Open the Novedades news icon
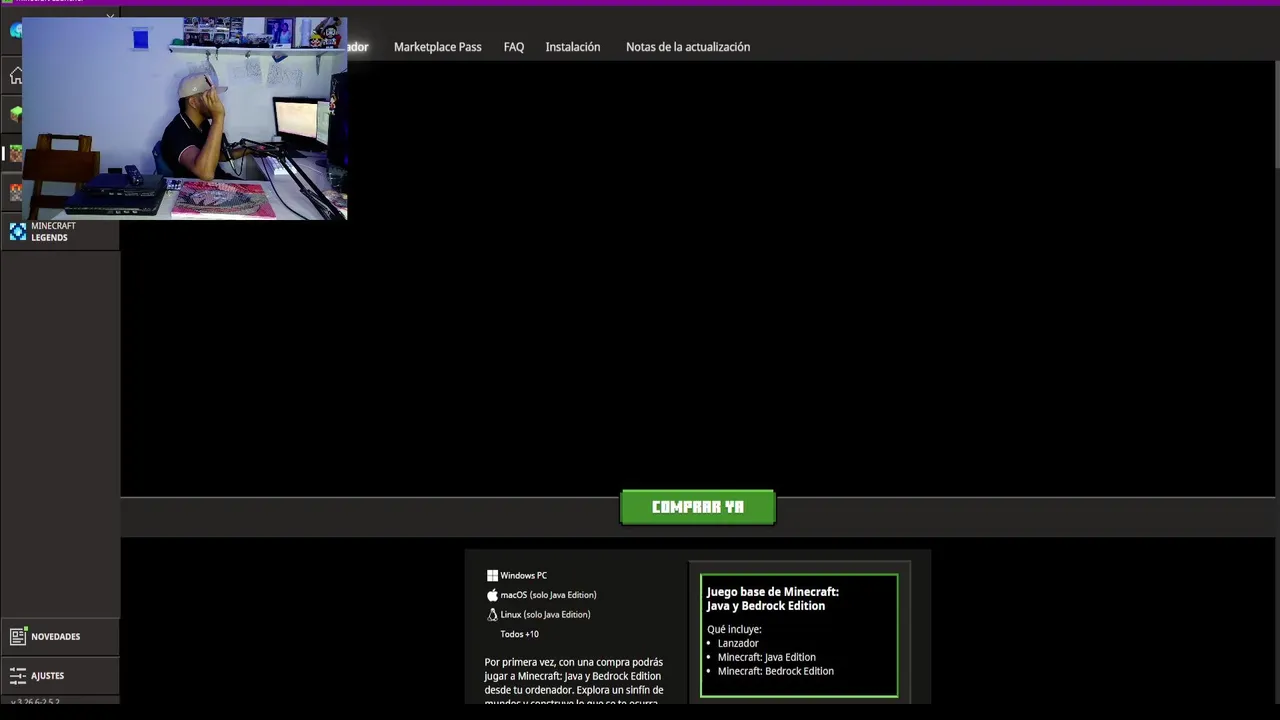1280x720 pixels. point(17,636)
